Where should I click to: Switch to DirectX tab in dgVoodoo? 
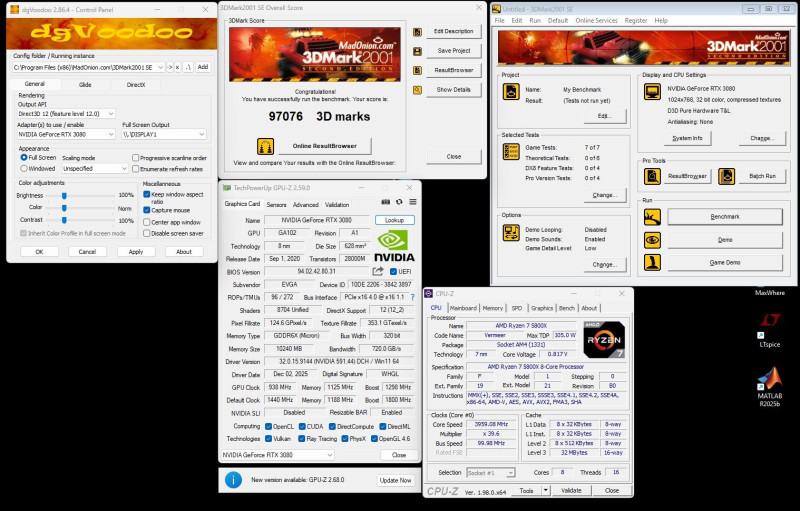pyautogui.click(x=136, y=85)
